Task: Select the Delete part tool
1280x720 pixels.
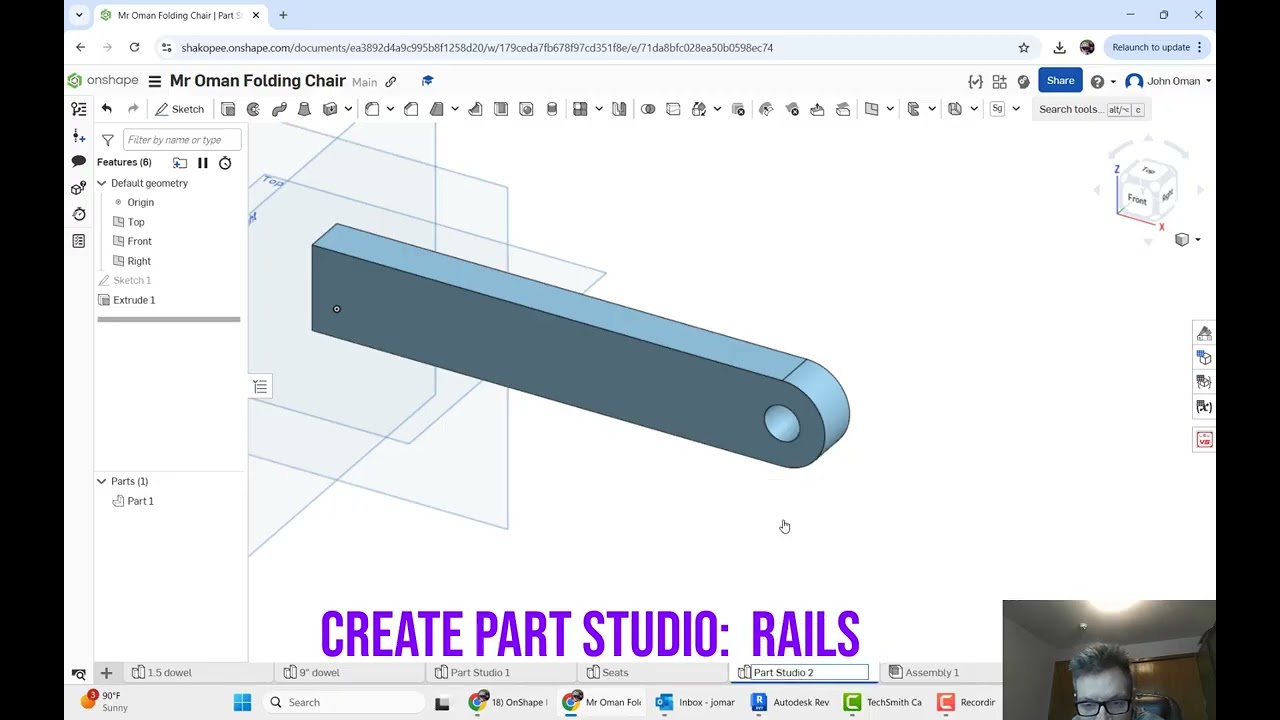Action: [x=739, y=109]
